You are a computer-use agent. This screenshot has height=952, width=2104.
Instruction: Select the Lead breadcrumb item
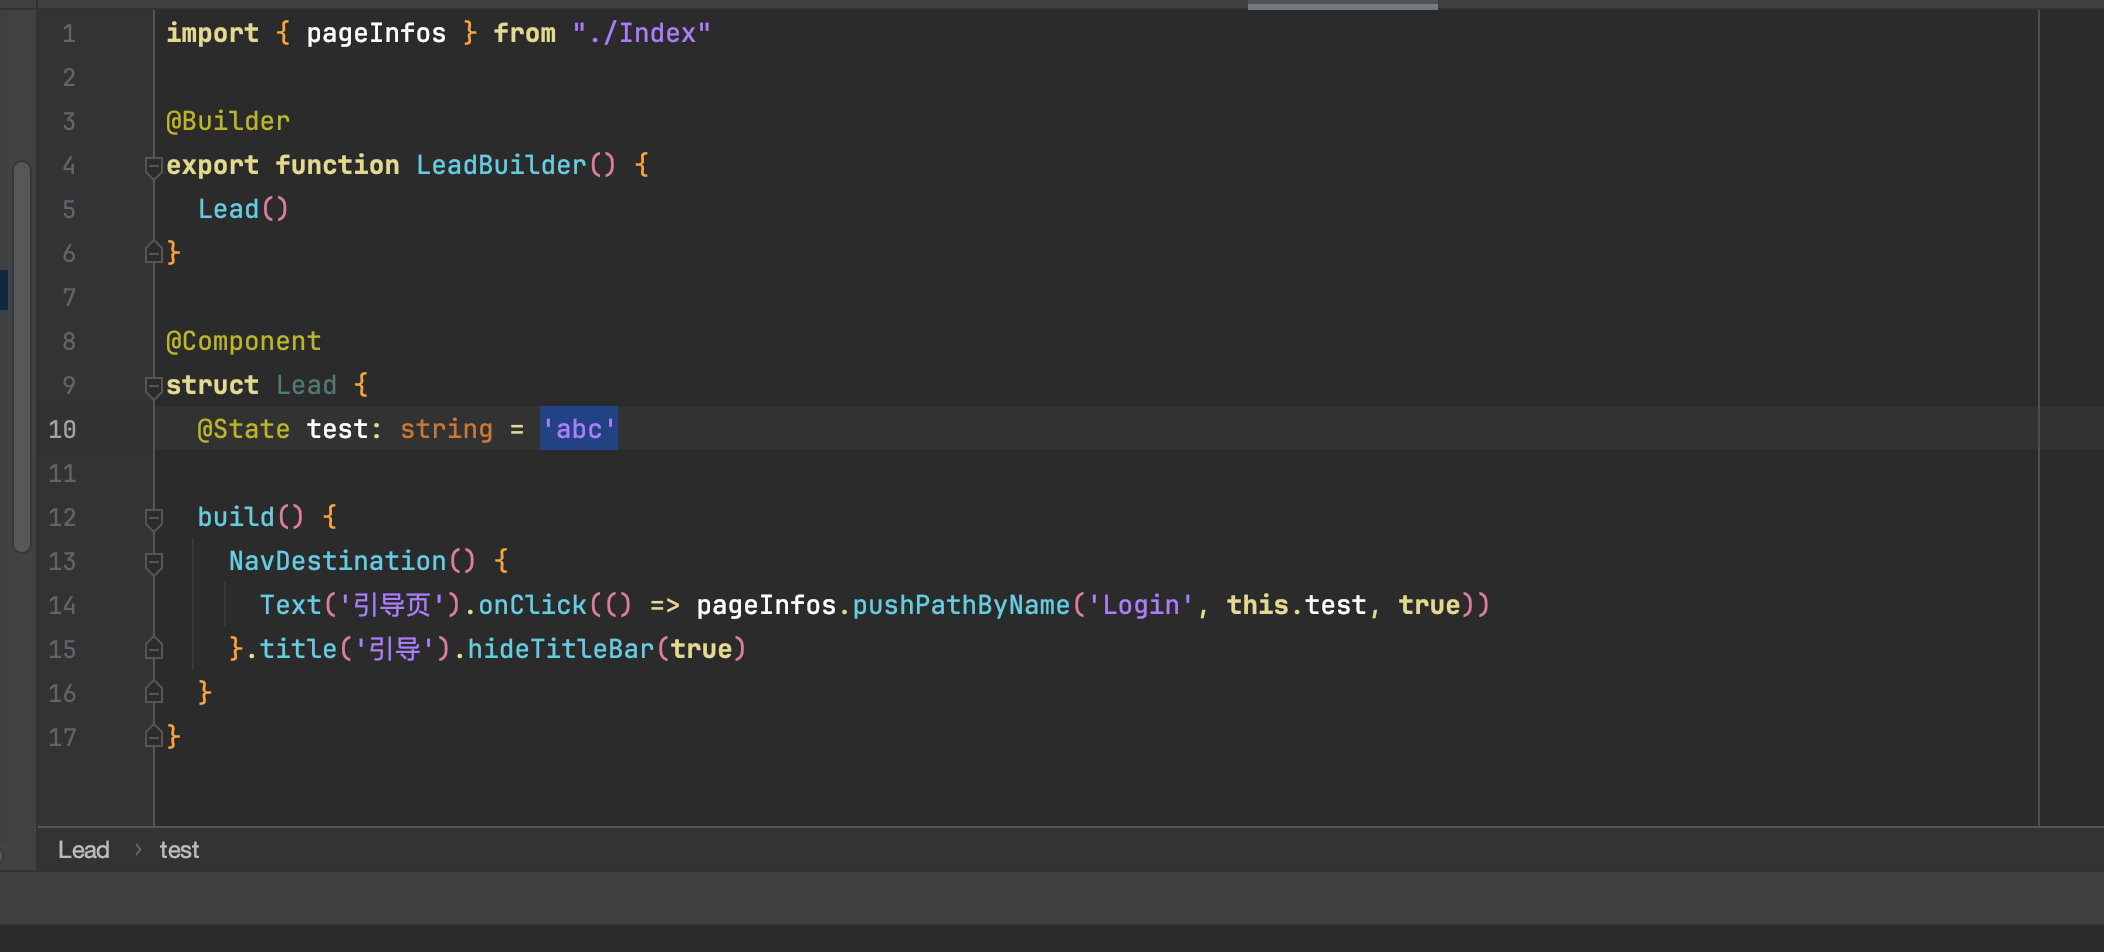pyautogui.click(x=83, y=850)
